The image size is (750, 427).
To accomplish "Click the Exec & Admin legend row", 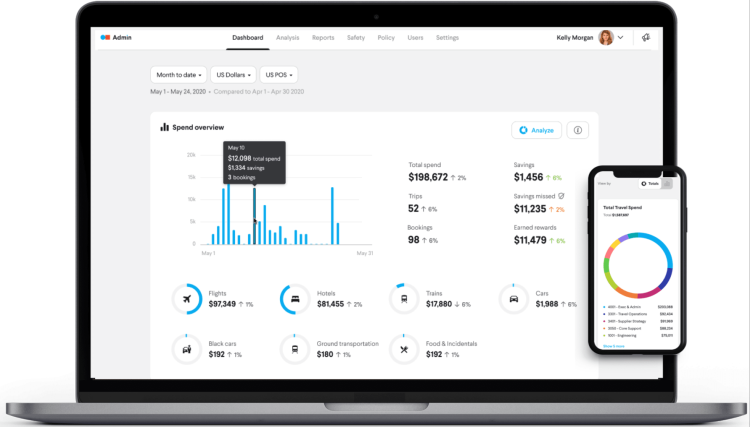I will (638, 307).
